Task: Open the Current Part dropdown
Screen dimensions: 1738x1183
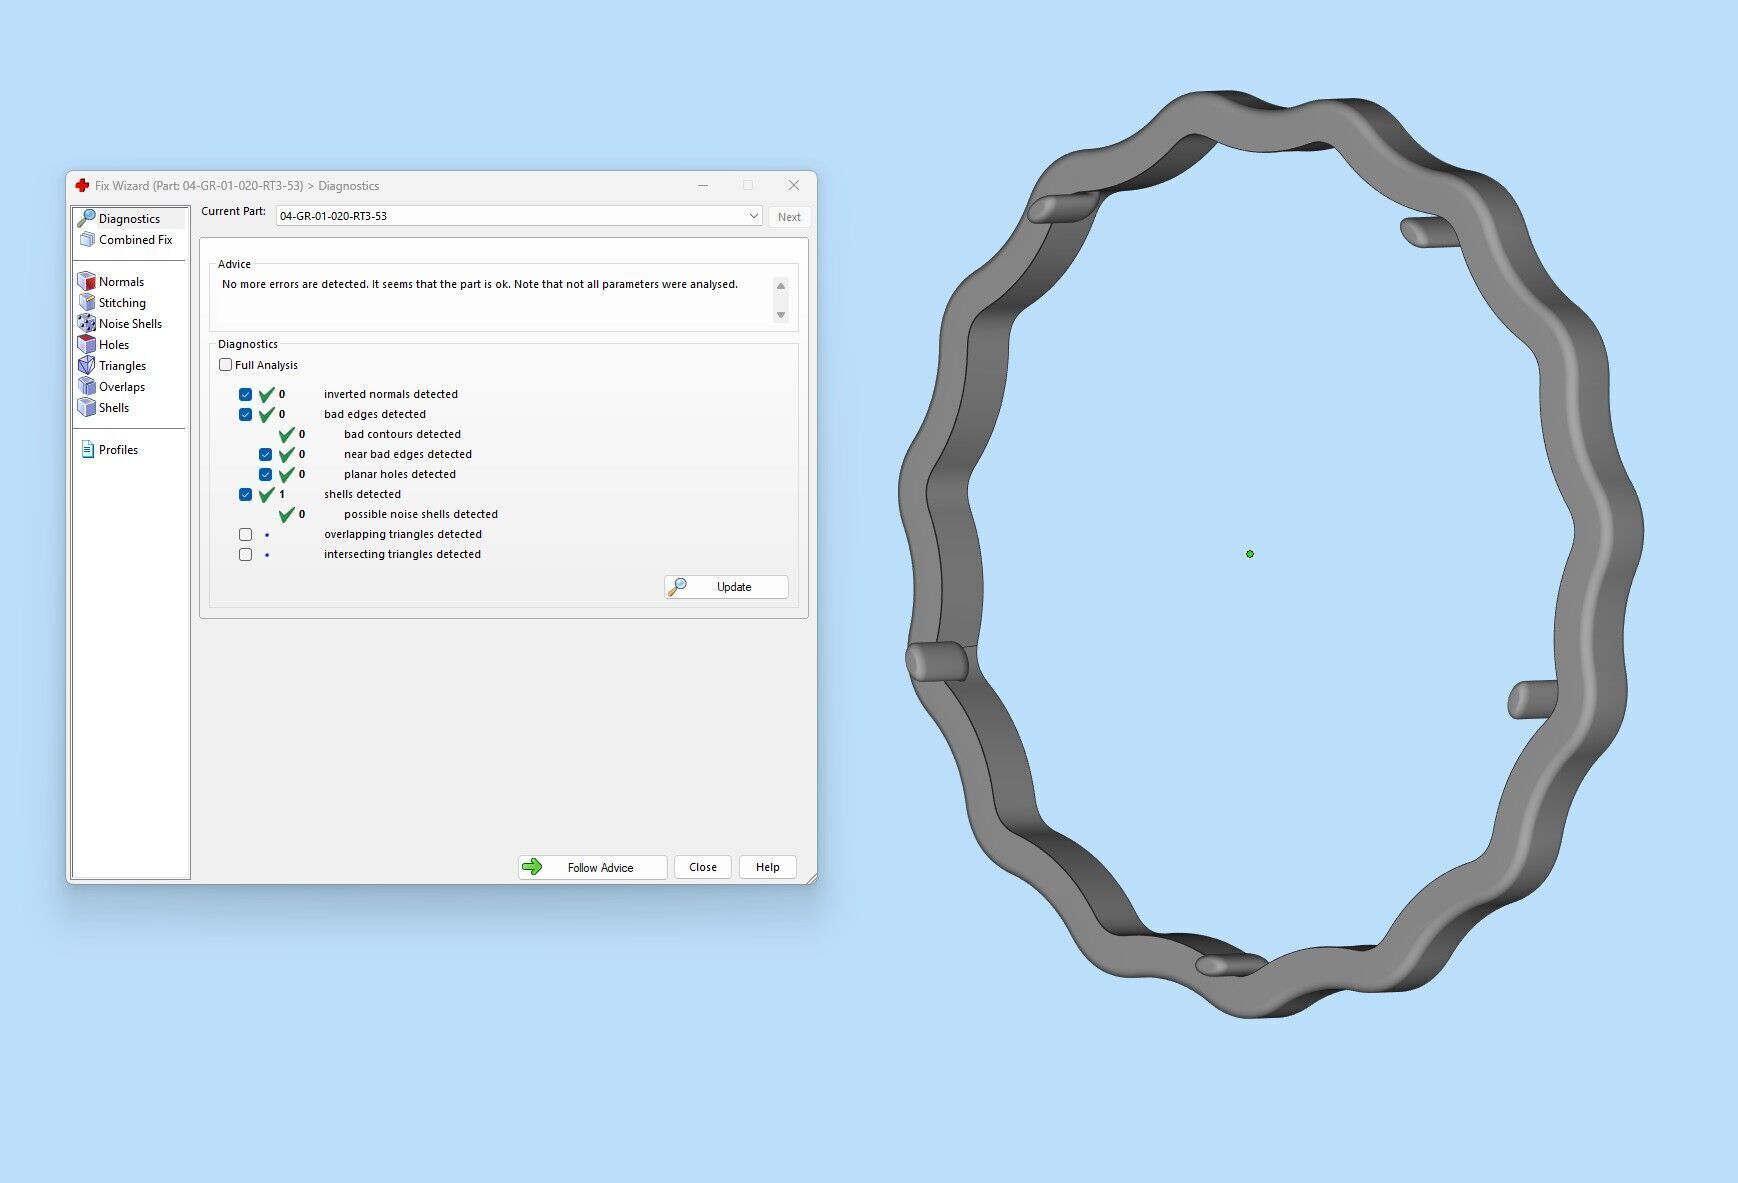Action: pos(519,216)
